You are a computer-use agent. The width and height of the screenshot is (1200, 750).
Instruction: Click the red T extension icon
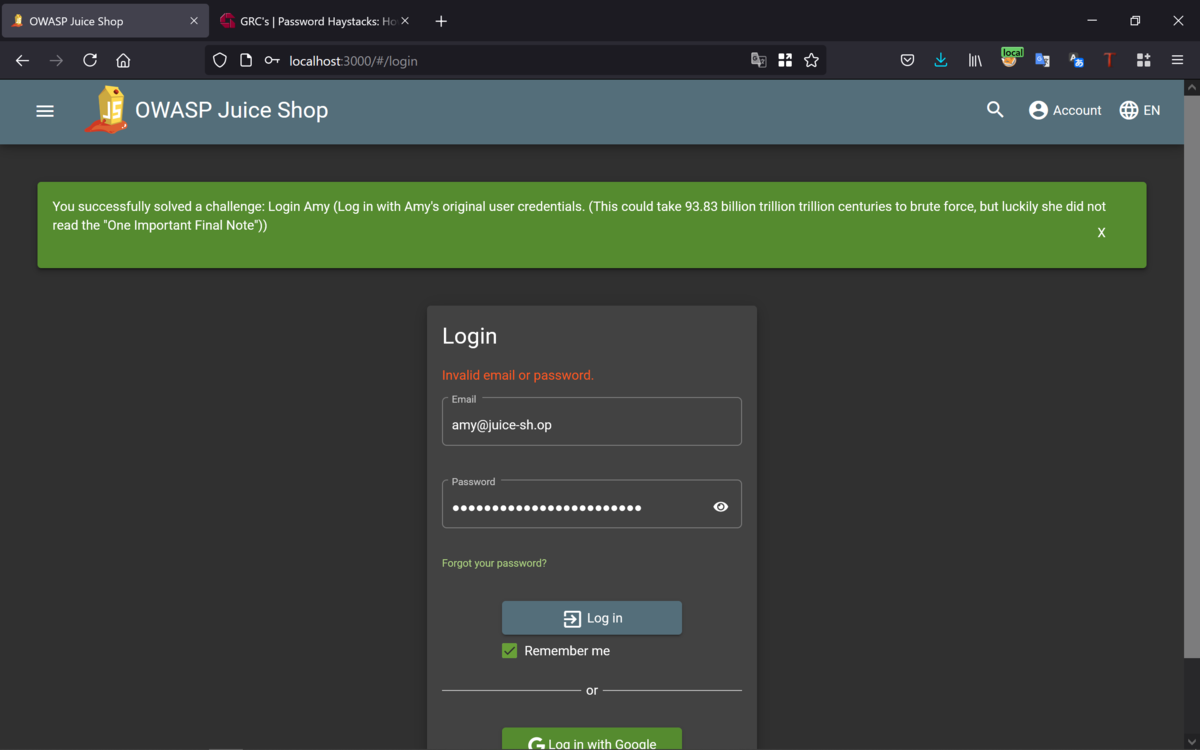click(1109, 61)
